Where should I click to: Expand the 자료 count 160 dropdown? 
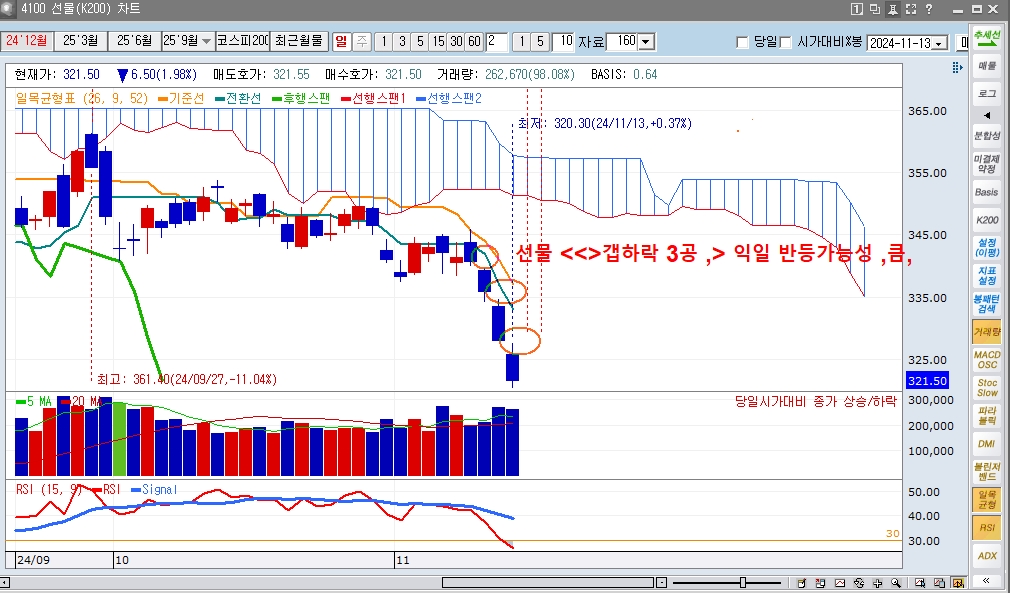pos(646,42)
